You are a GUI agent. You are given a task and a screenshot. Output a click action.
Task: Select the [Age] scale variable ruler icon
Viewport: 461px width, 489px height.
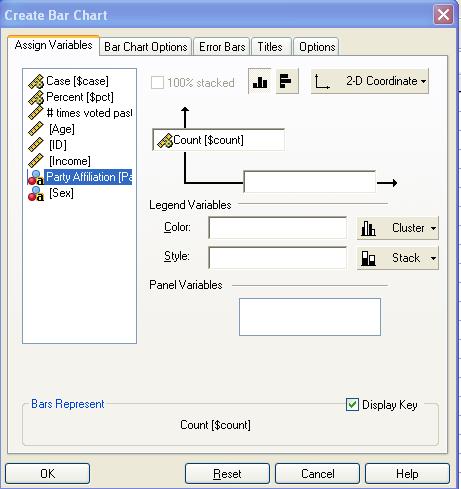tap(36, 129)
